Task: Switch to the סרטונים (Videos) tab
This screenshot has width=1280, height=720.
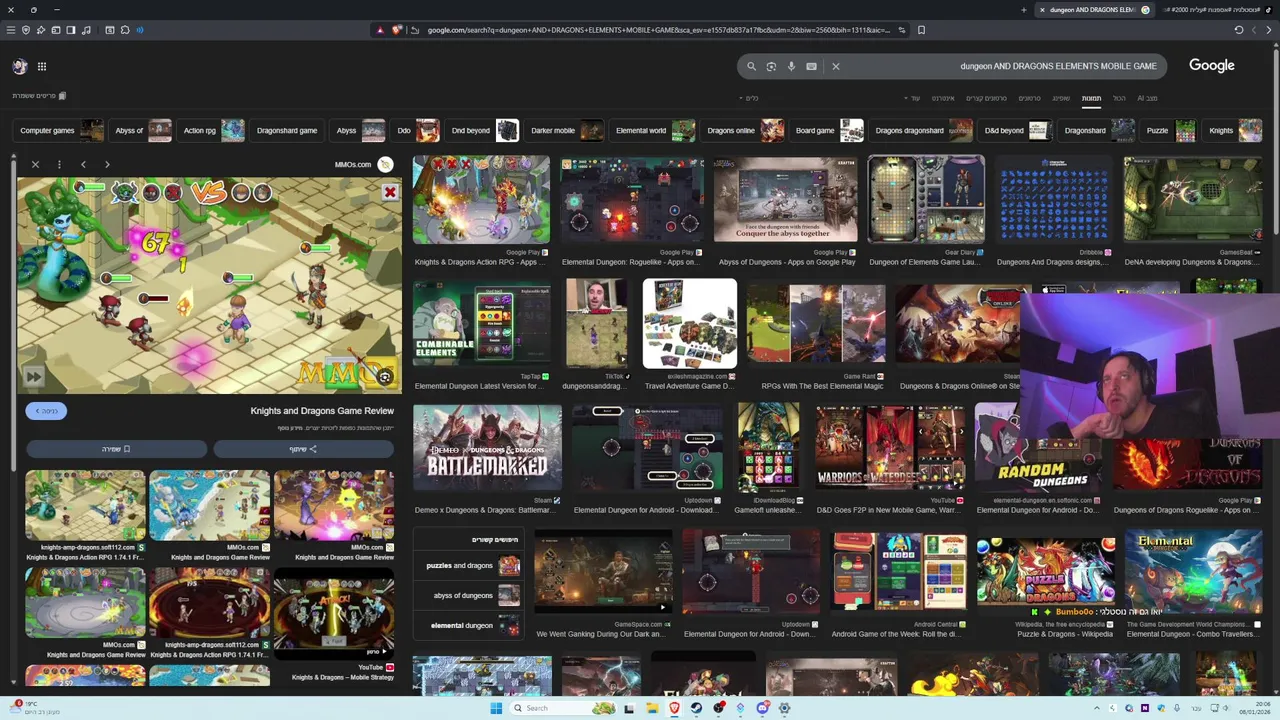Action: [x=1029, y=98]
